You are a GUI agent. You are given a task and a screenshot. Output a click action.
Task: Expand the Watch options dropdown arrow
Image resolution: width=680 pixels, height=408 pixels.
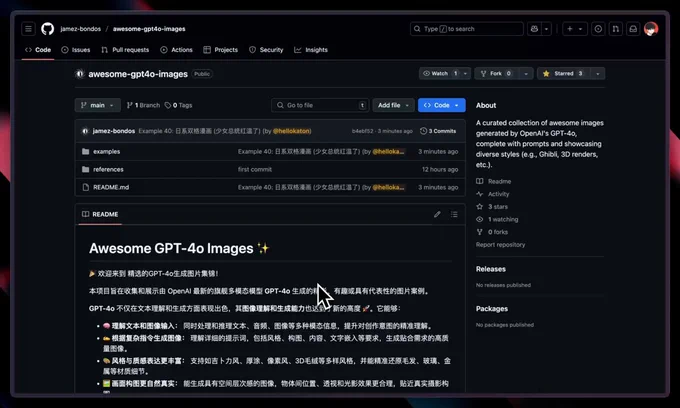[465, 74]
